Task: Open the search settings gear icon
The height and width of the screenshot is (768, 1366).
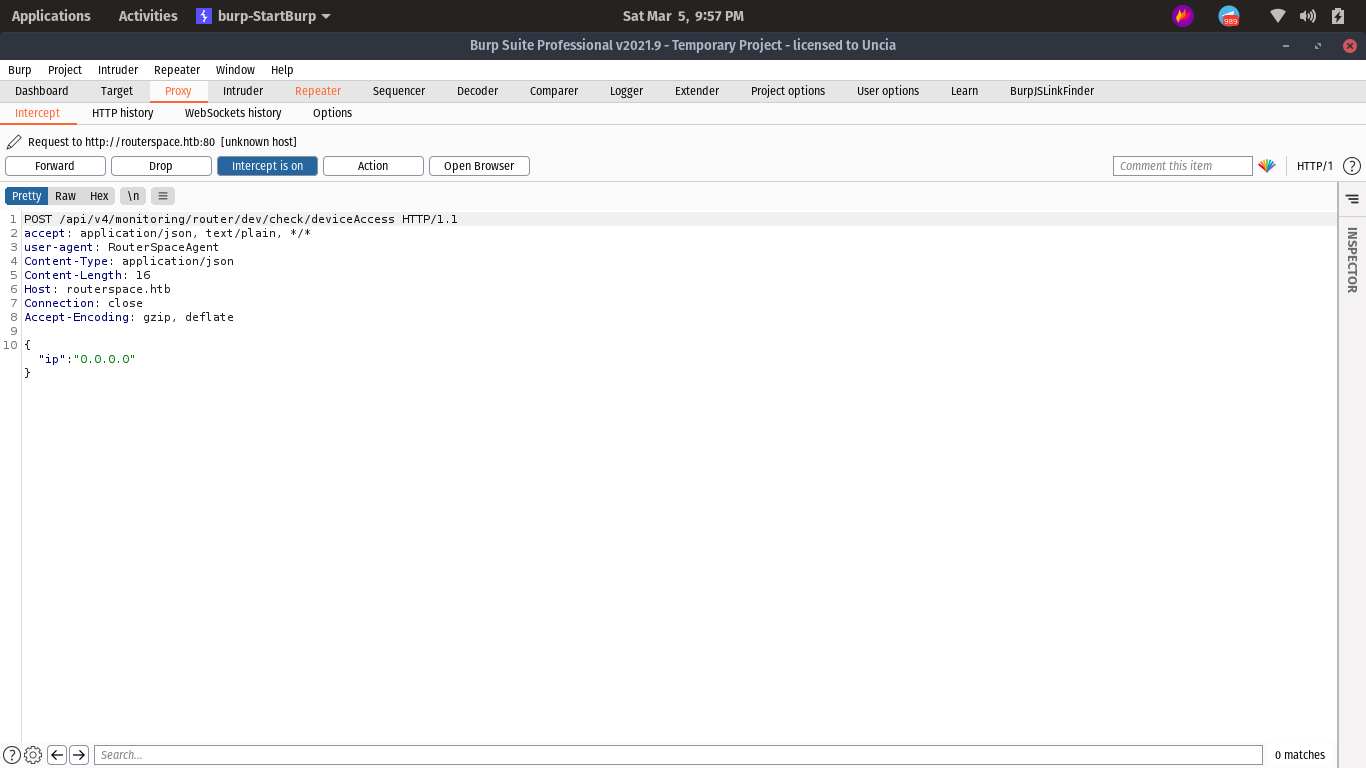Action: (x=33, y=755)
